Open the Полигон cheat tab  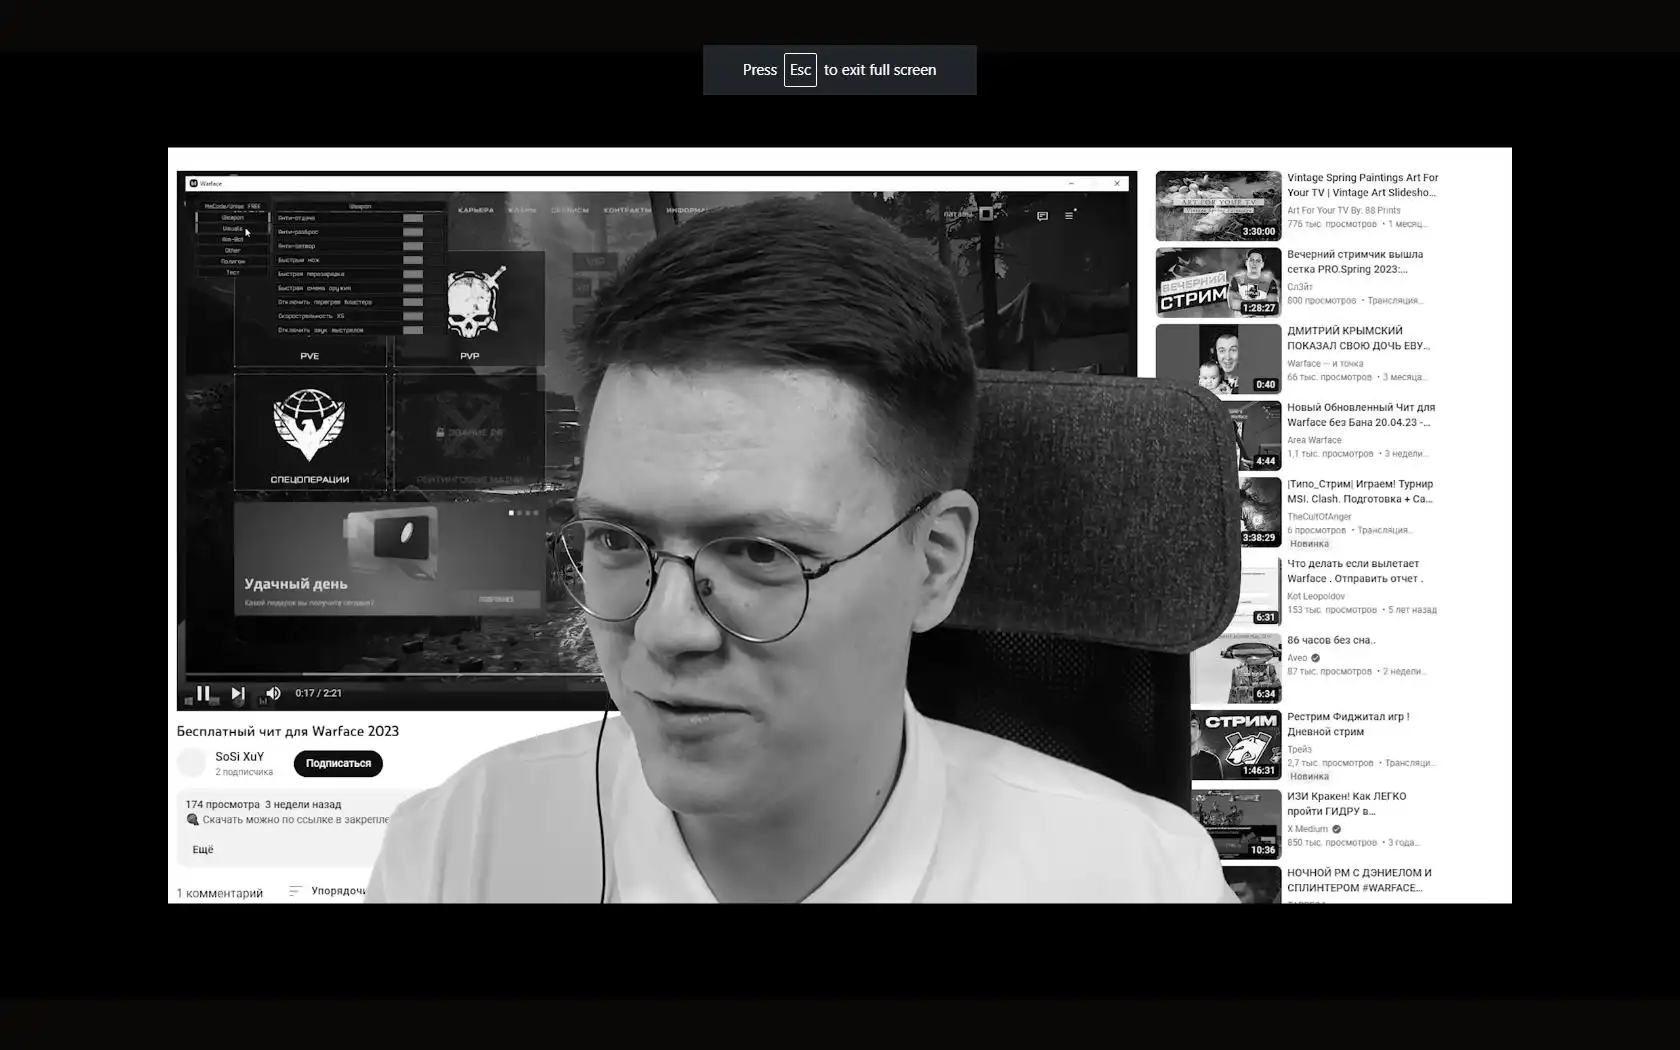pyautogui.click(x=232, y=262)
